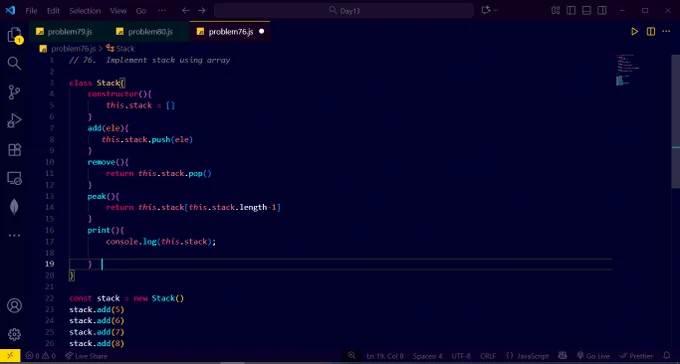
Task: Click 'this.stack.push(ele)' code line
Action: [147, 139]
